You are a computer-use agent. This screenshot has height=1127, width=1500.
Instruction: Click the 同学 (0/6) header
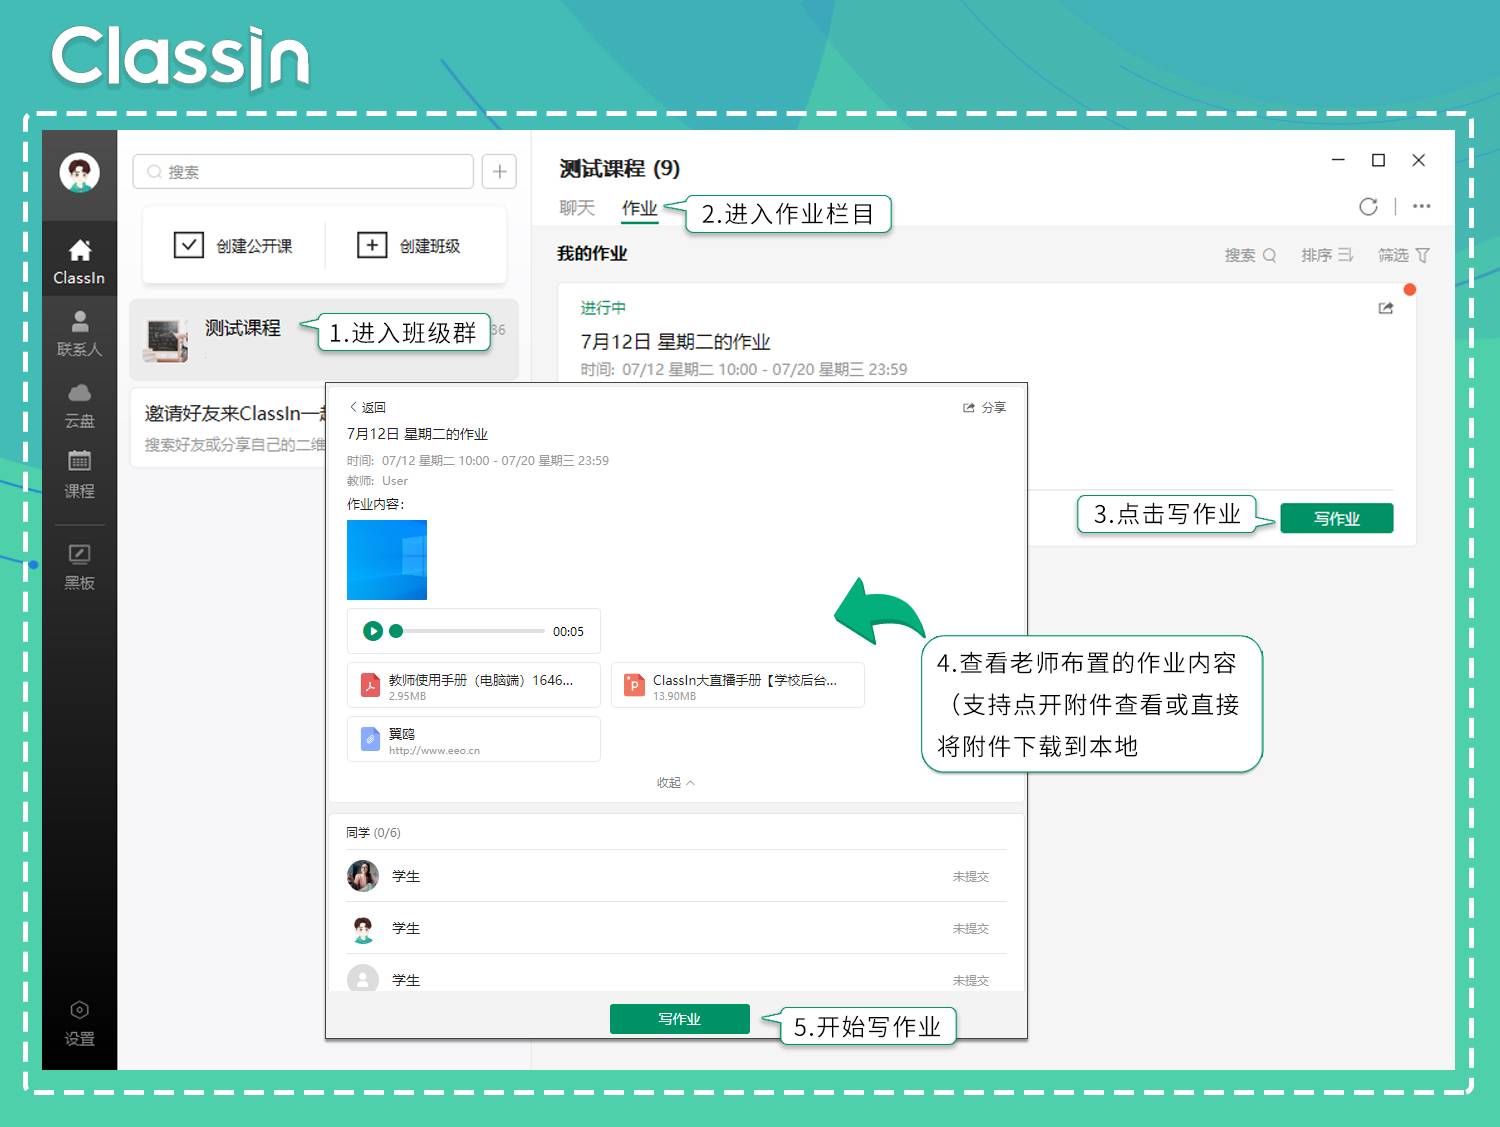click(x=373, y=833)
